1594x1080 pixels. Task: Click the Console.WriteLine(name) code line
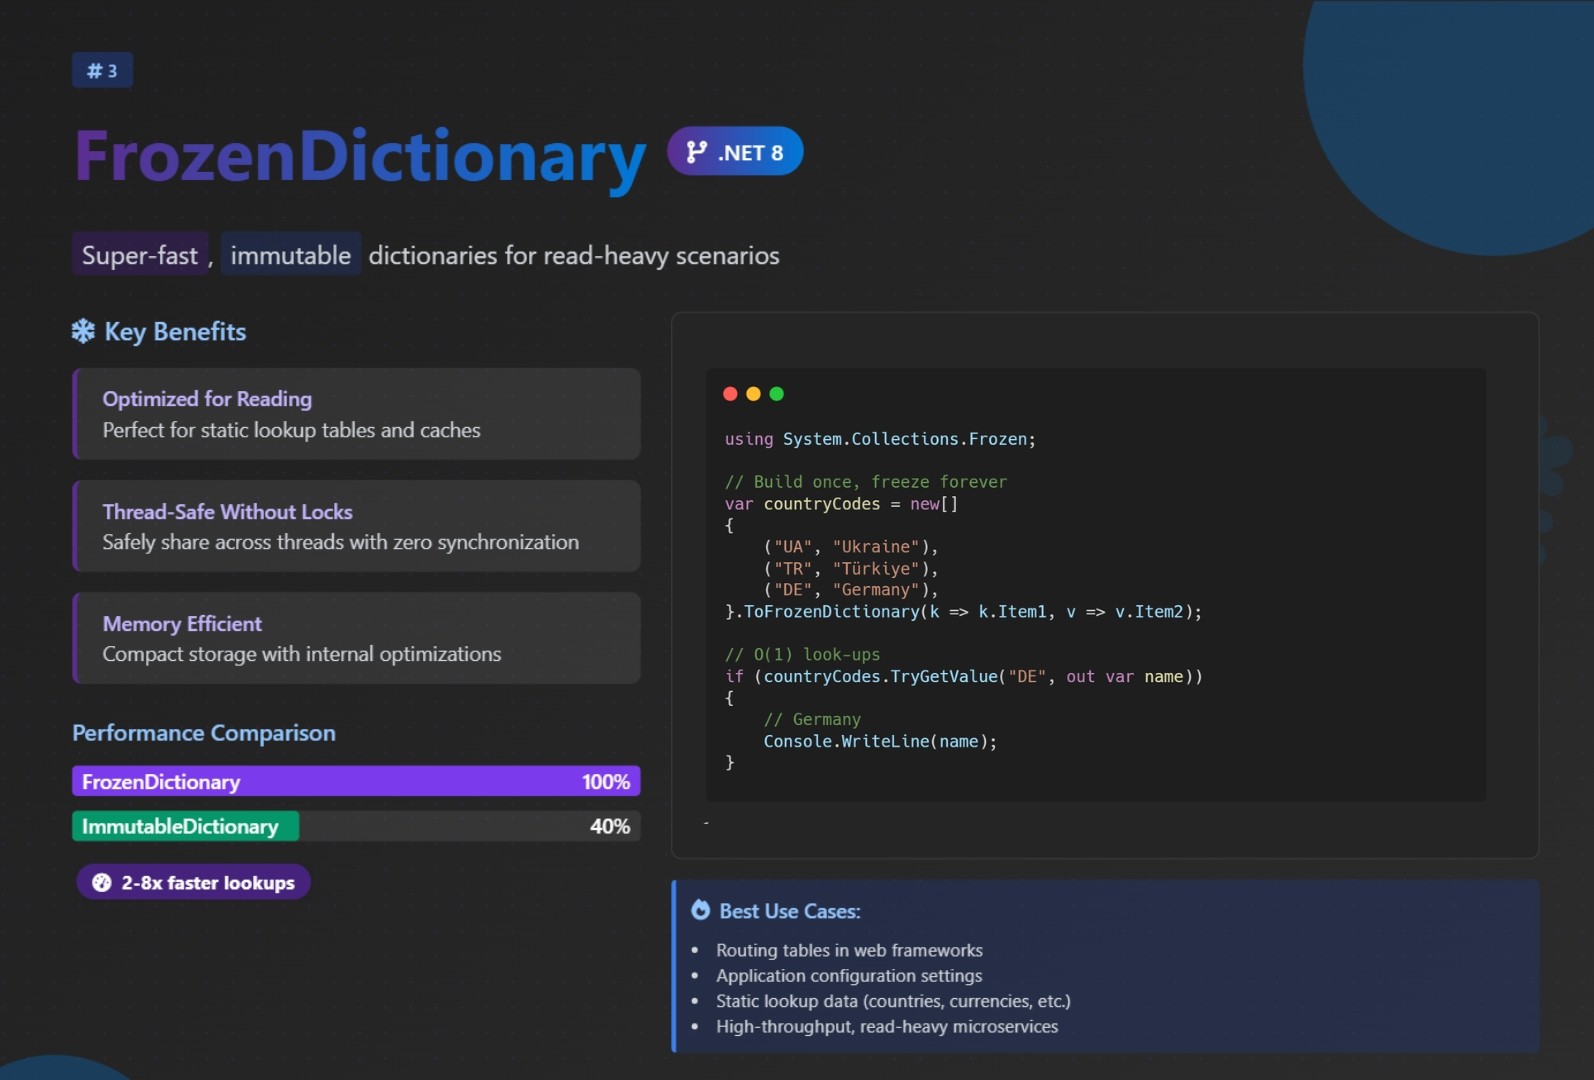880,741
